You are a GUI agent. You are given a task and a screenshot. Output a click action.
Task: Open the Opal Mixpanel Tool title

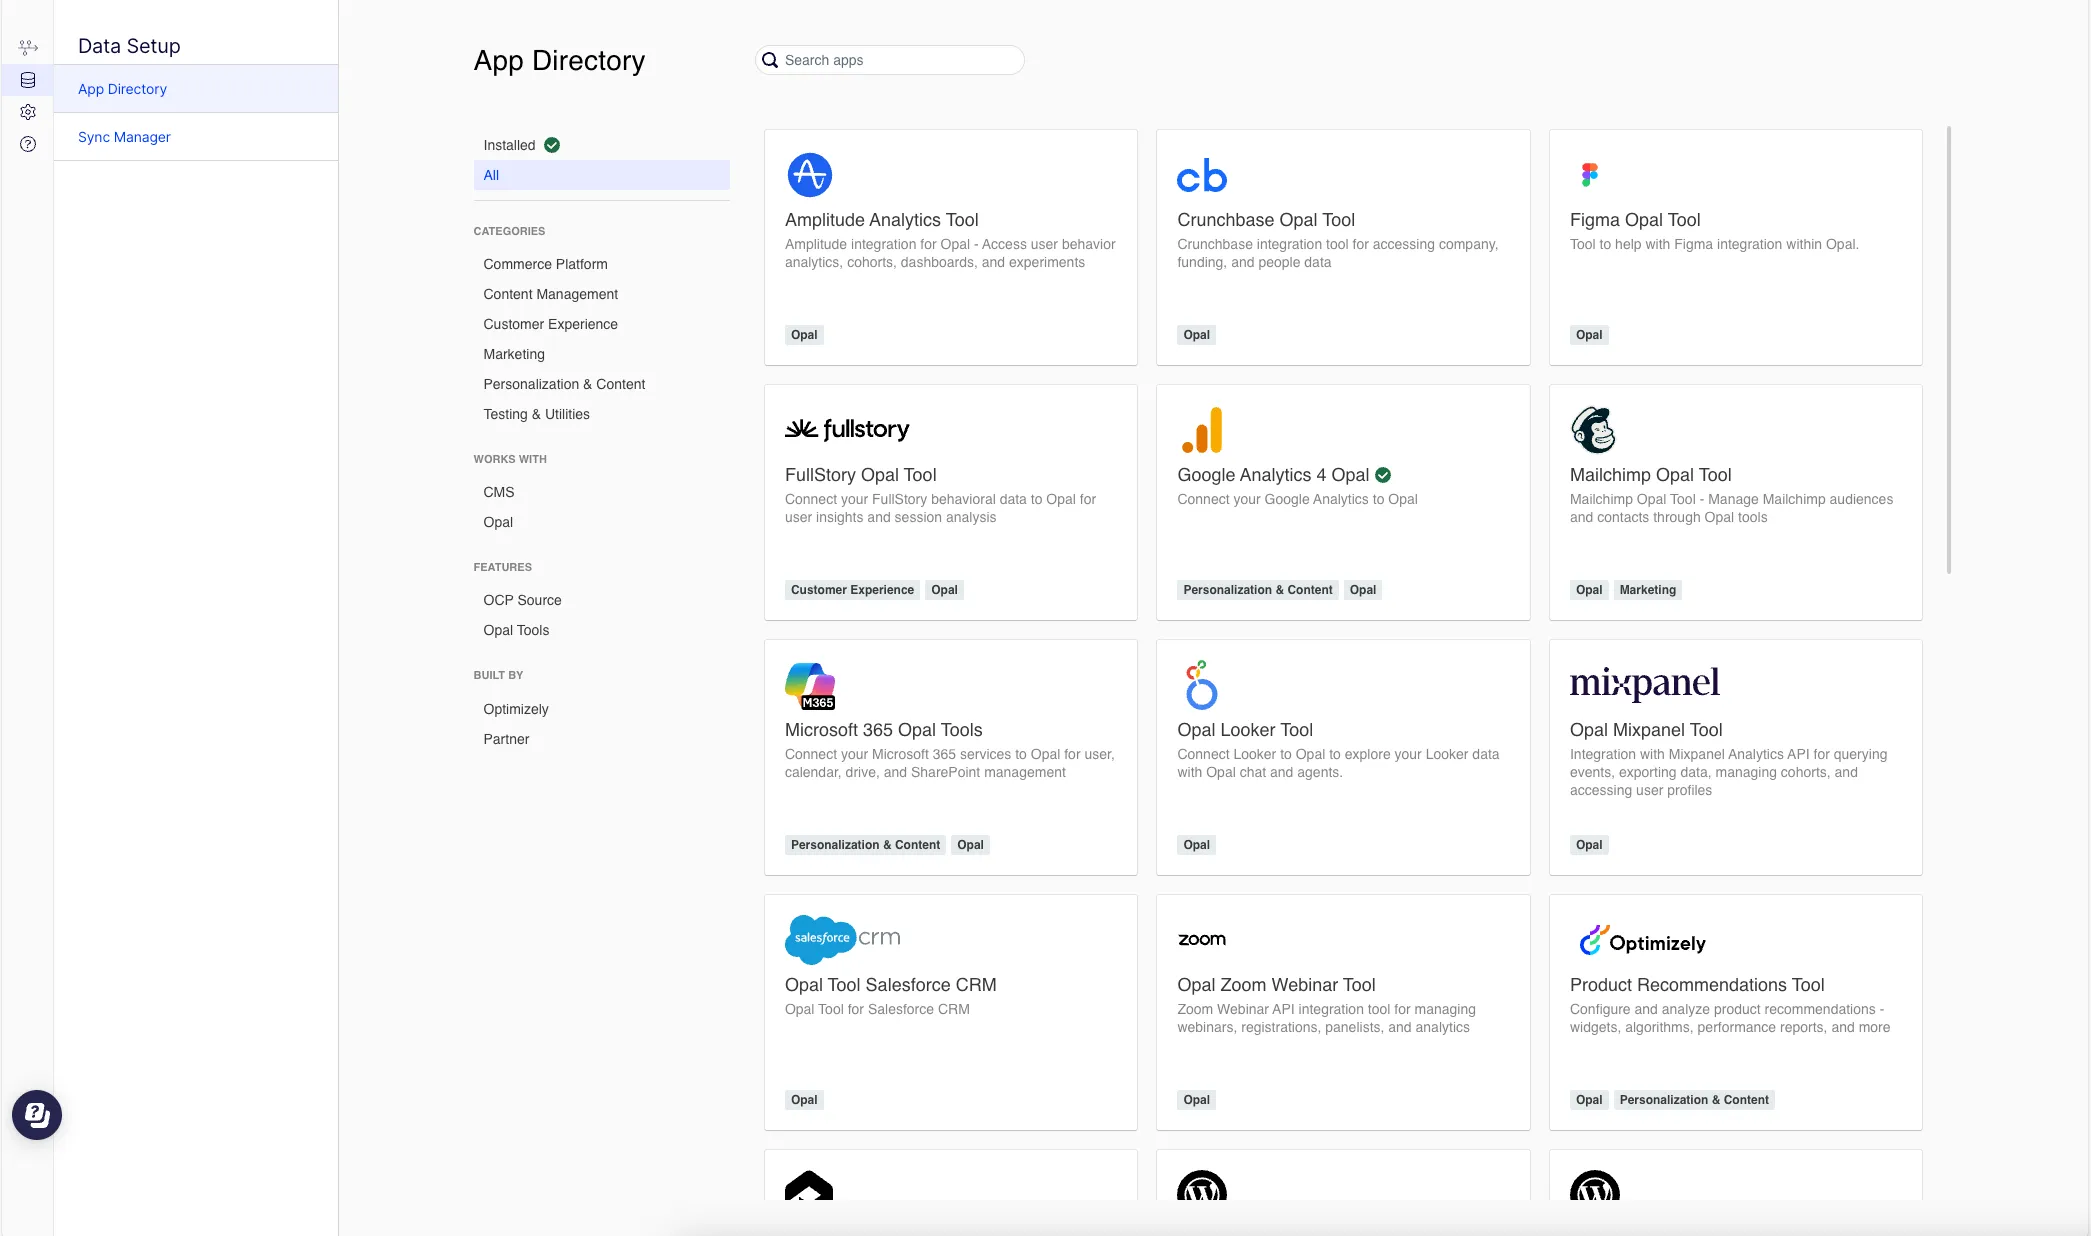tap(1646, 730)
